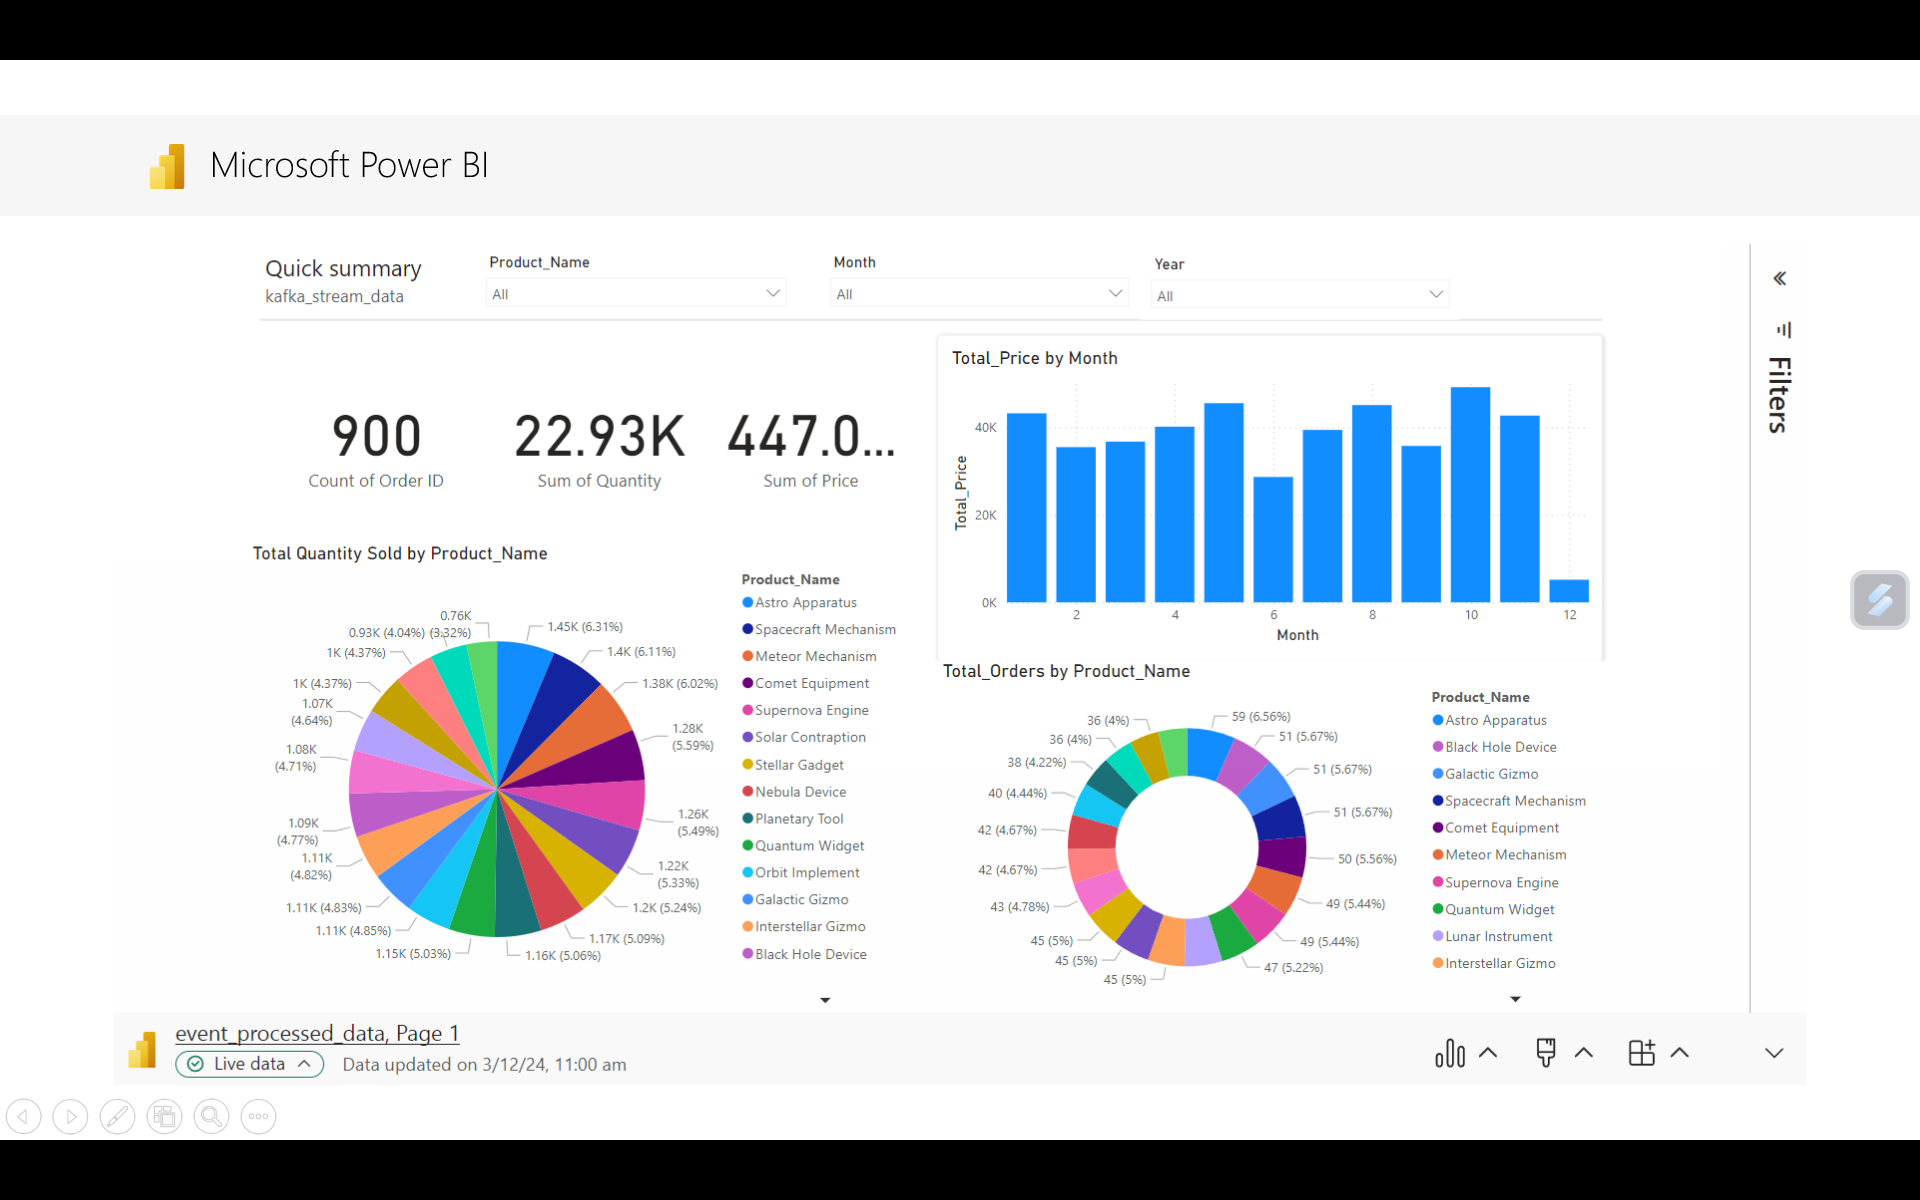Open slideshow more options ellipsis
Screen dimensions: 1920x1200
(258, 1116)
